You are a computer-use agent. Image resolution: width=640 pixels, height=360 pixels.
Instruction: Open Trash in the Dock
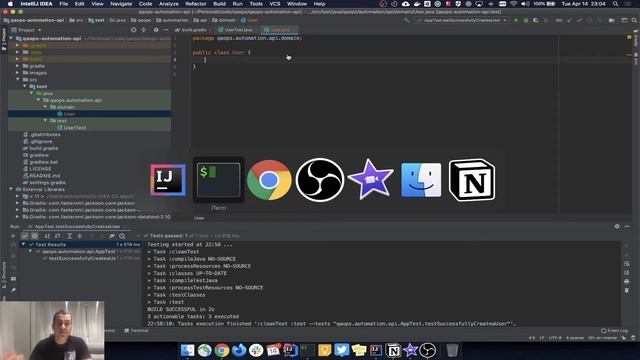[452, 350]
